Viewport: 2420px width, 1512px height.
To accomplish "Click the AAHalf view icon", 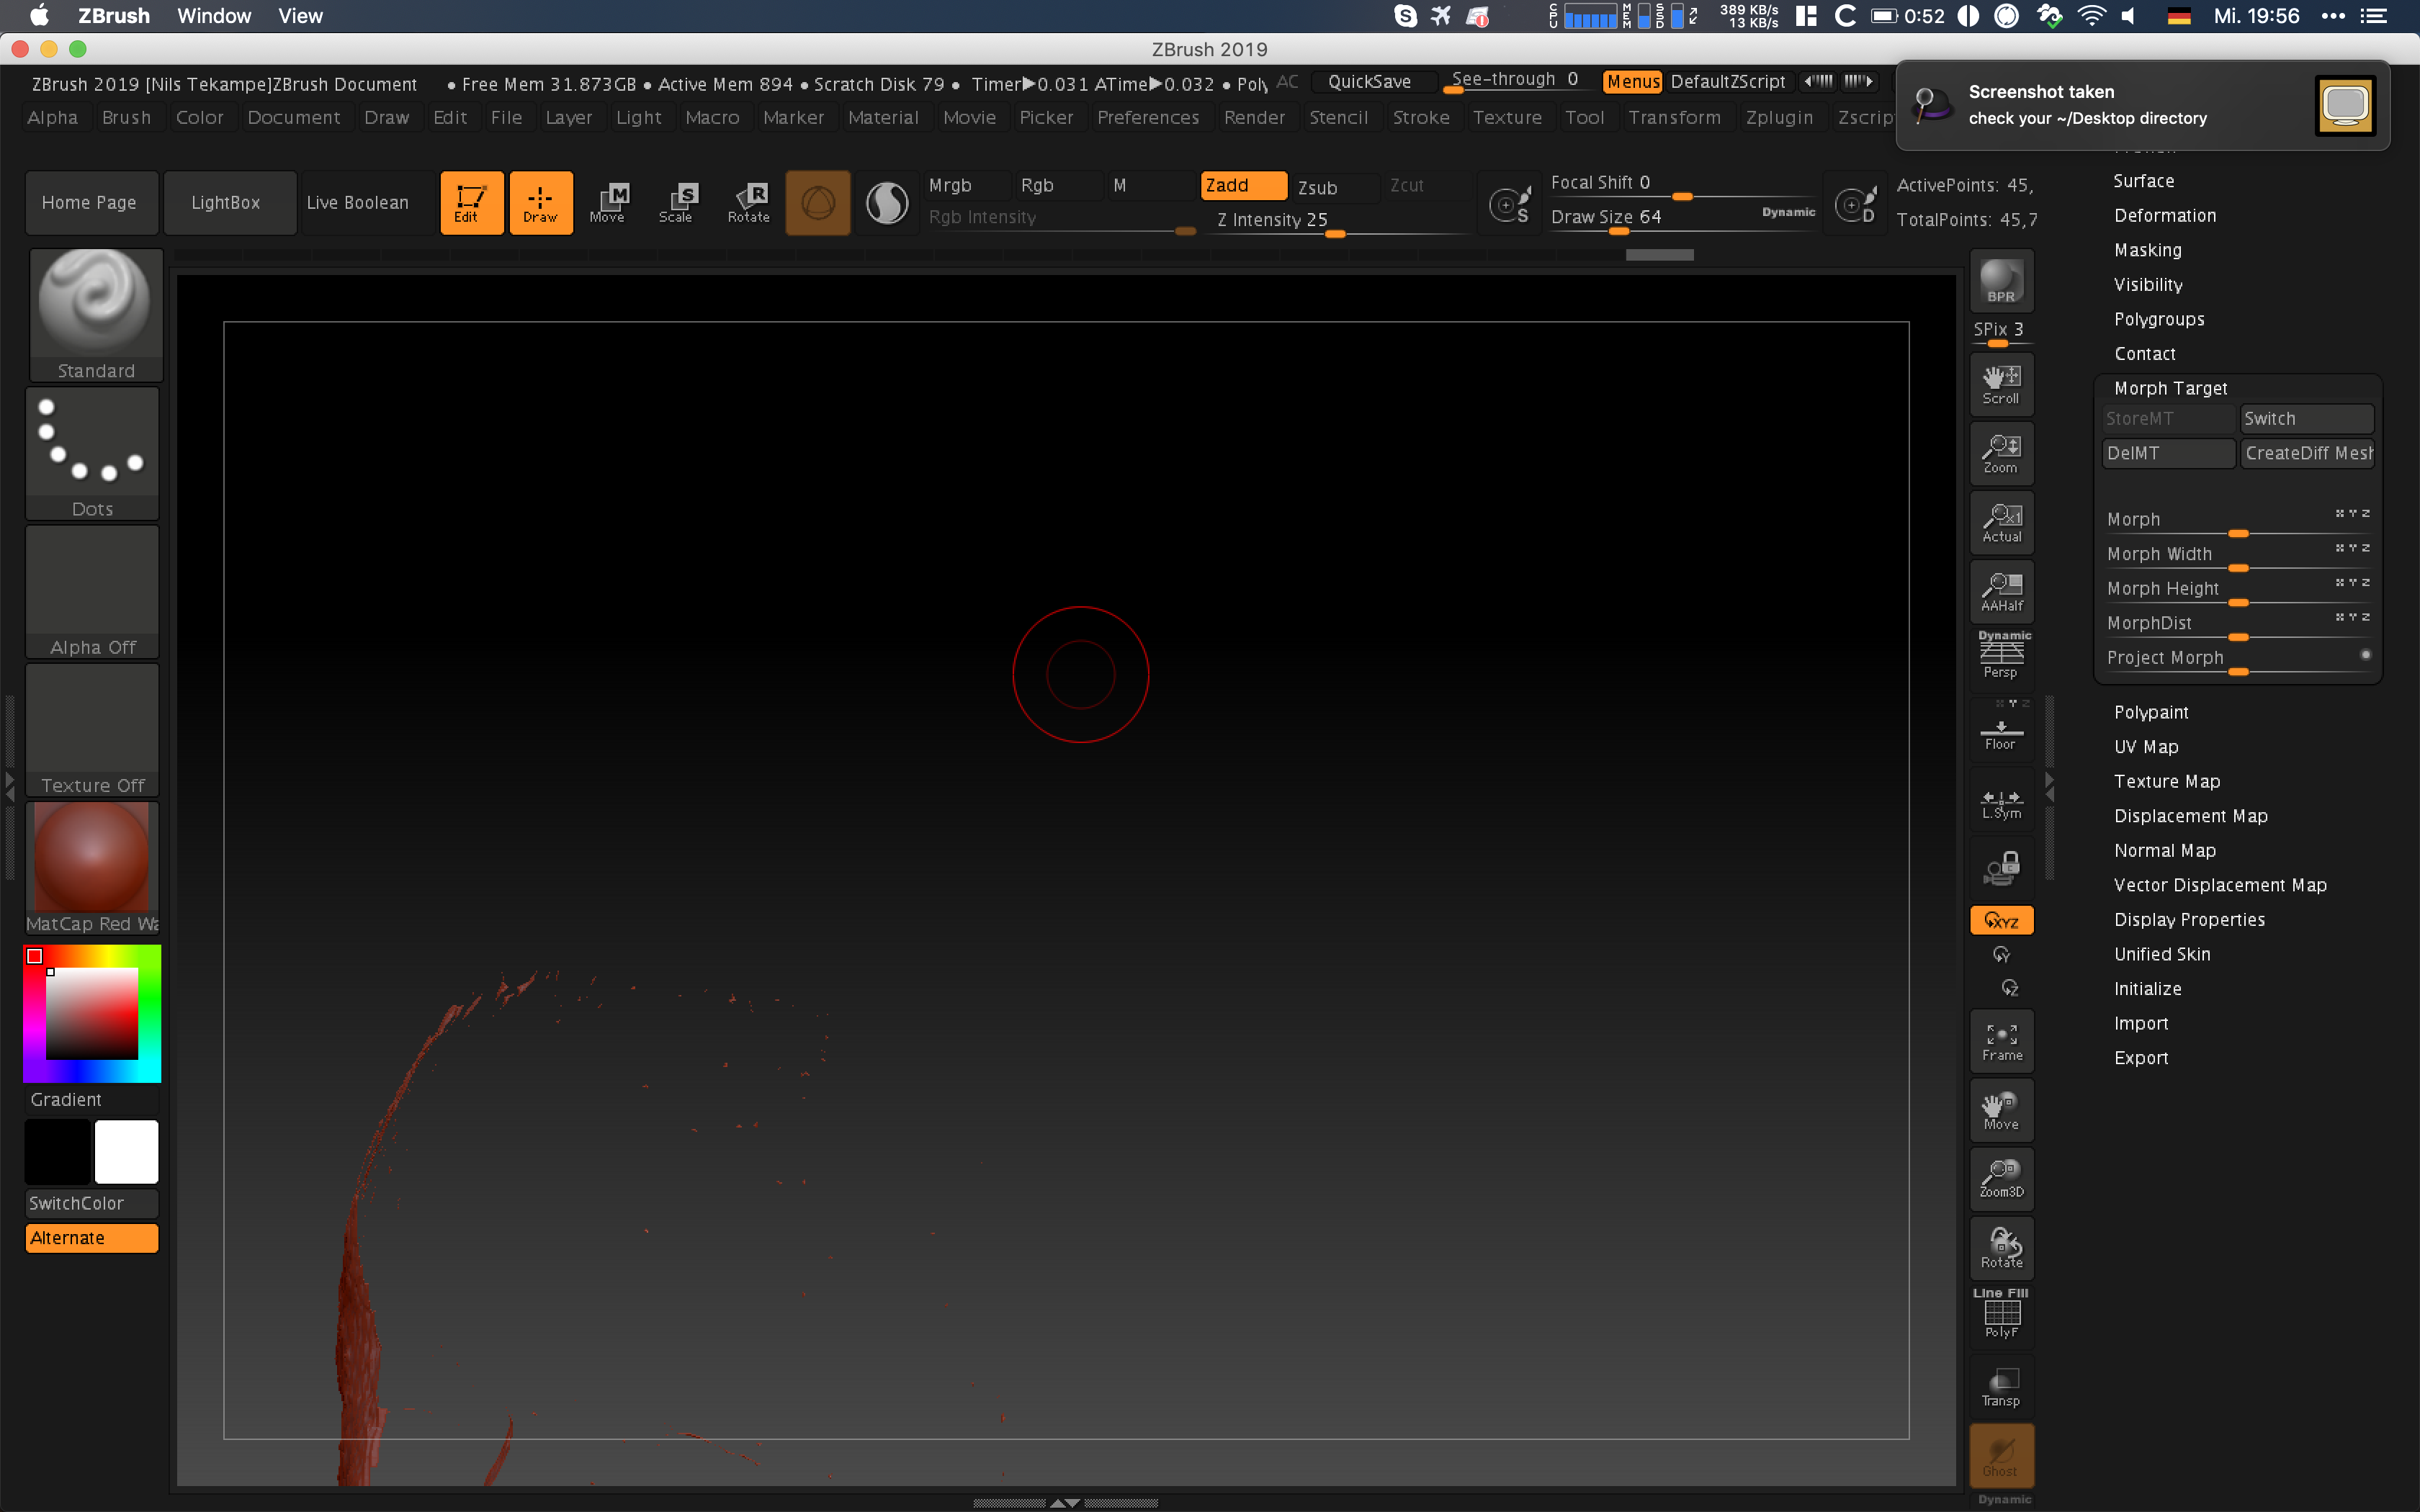I will click(x=2002, y=591).
